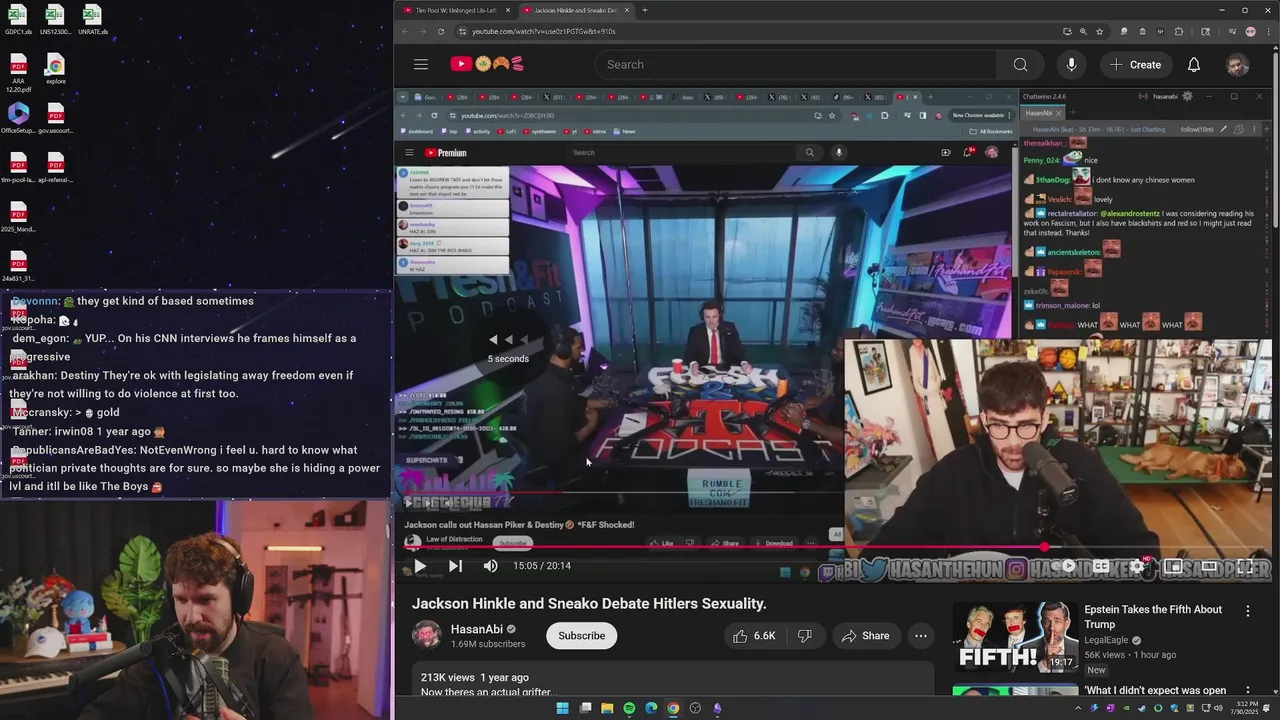
Task: Toggle closed captions in the player
Action: pyautogui.click(x=1101, y=566)
